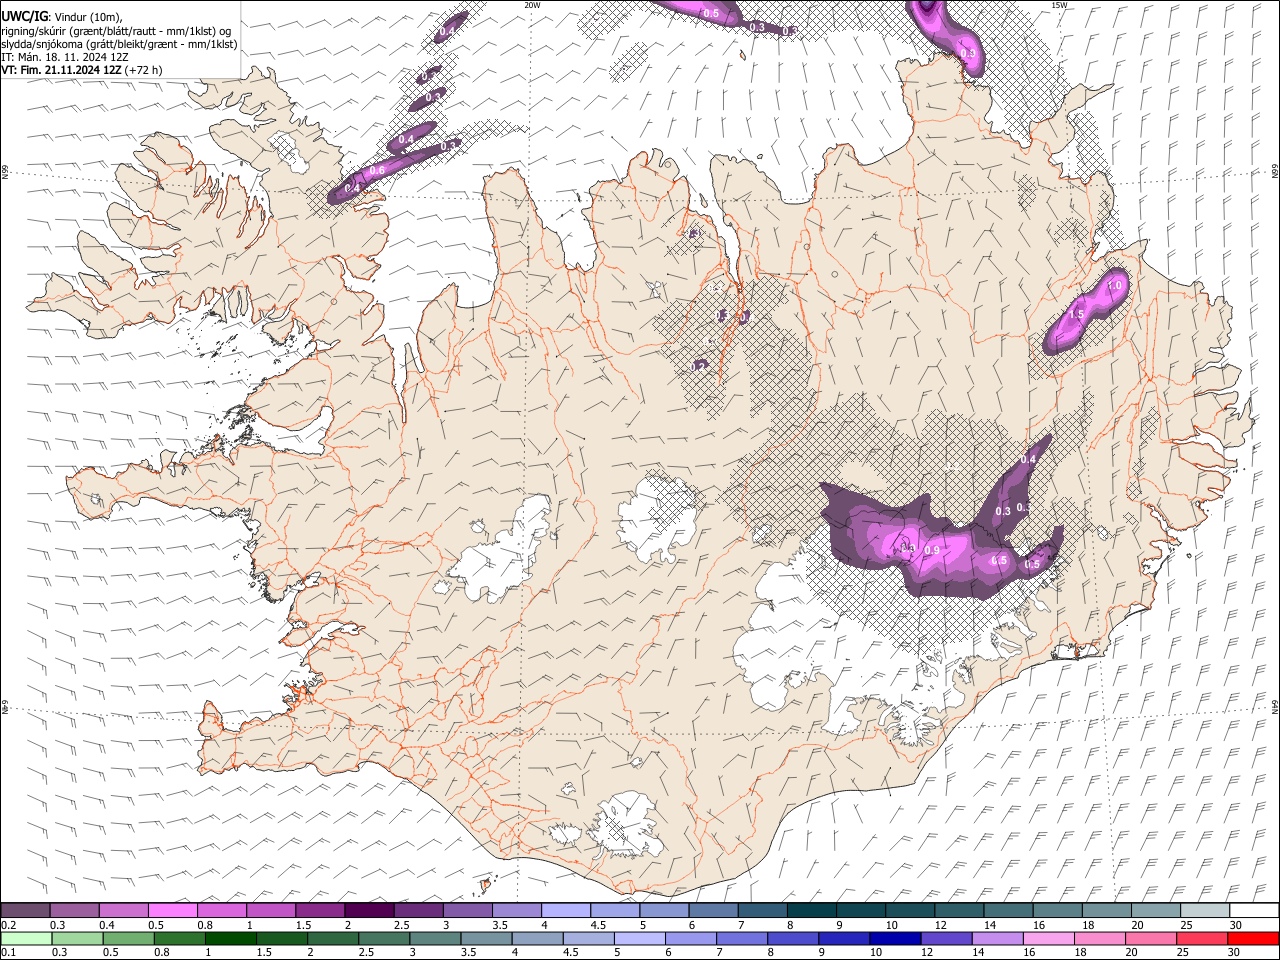1280x960 pixels.
Task: Pick the white swatch labeled 30 in upper legend row
Action: pyautogui.click(x=1253, y=911)
